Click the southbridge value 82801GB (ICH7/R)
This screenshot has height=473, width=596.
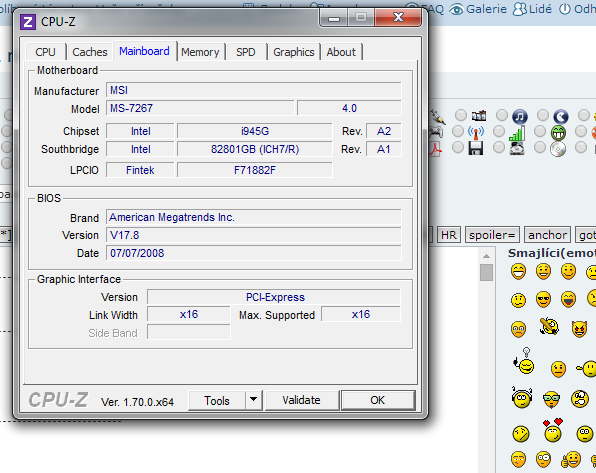pyautogui.click(x=255, y=149)
